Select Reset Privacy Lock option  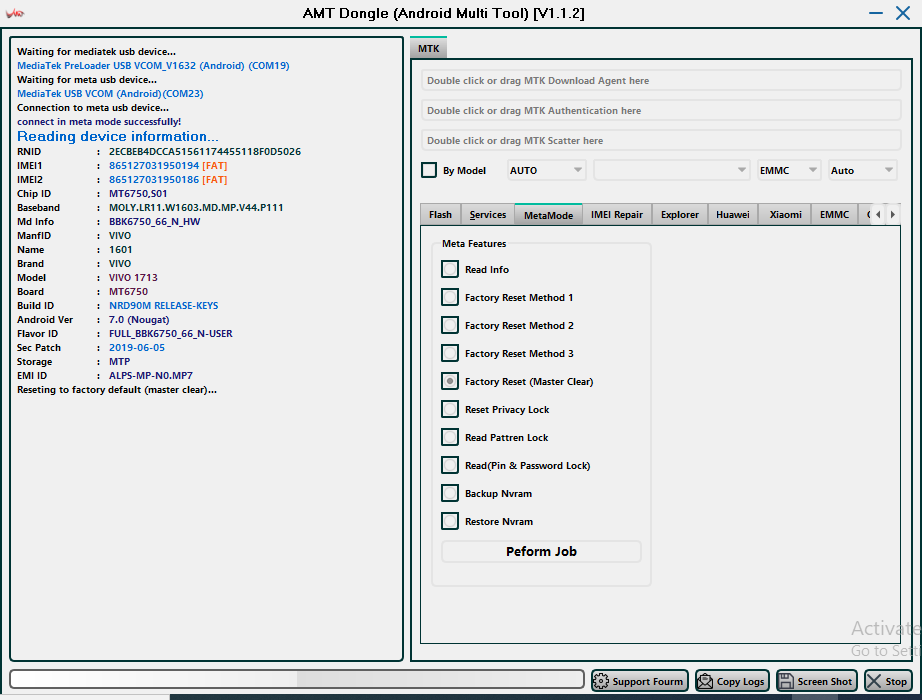pos(450,409)
